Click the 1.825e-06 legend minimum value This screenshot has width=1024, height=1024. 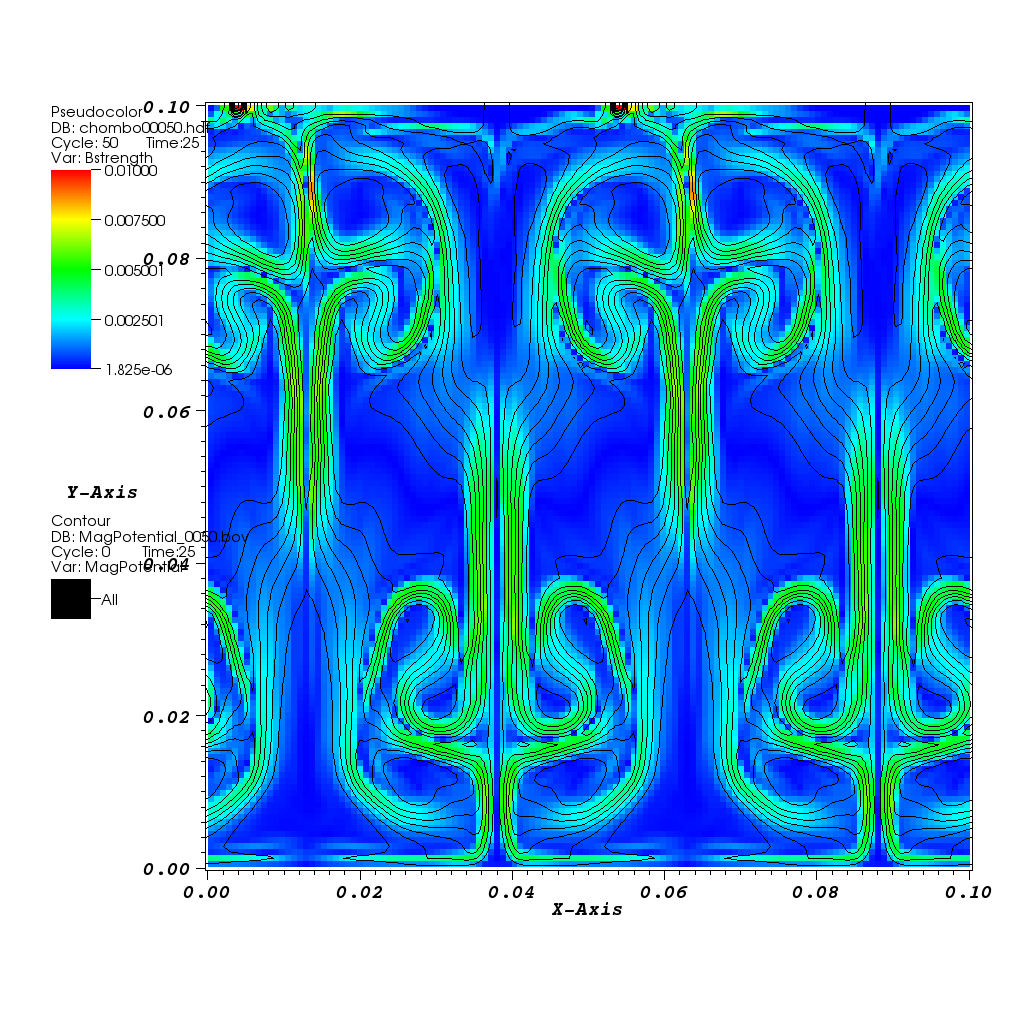138,370
